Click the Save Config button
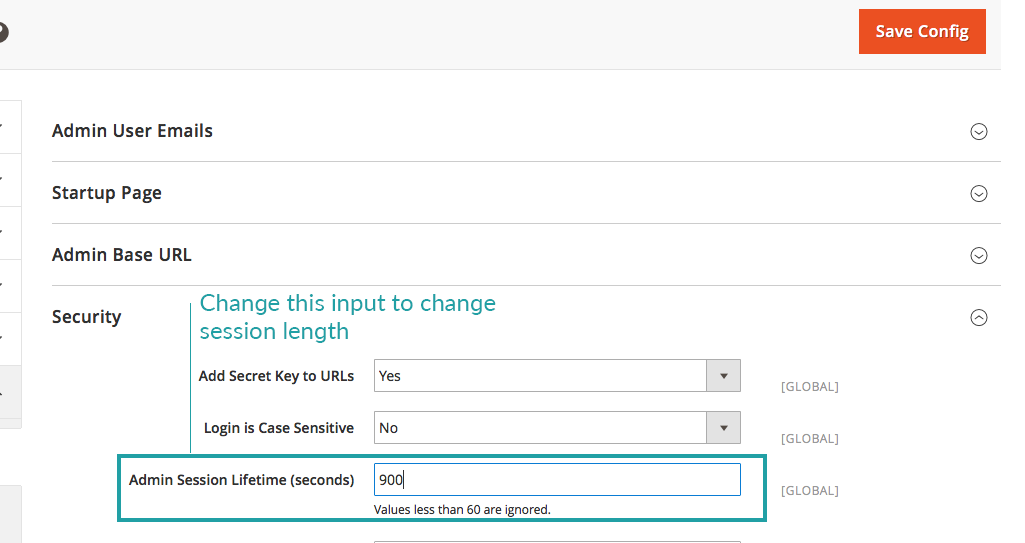The image size is (1025, 543). (921, 32)
